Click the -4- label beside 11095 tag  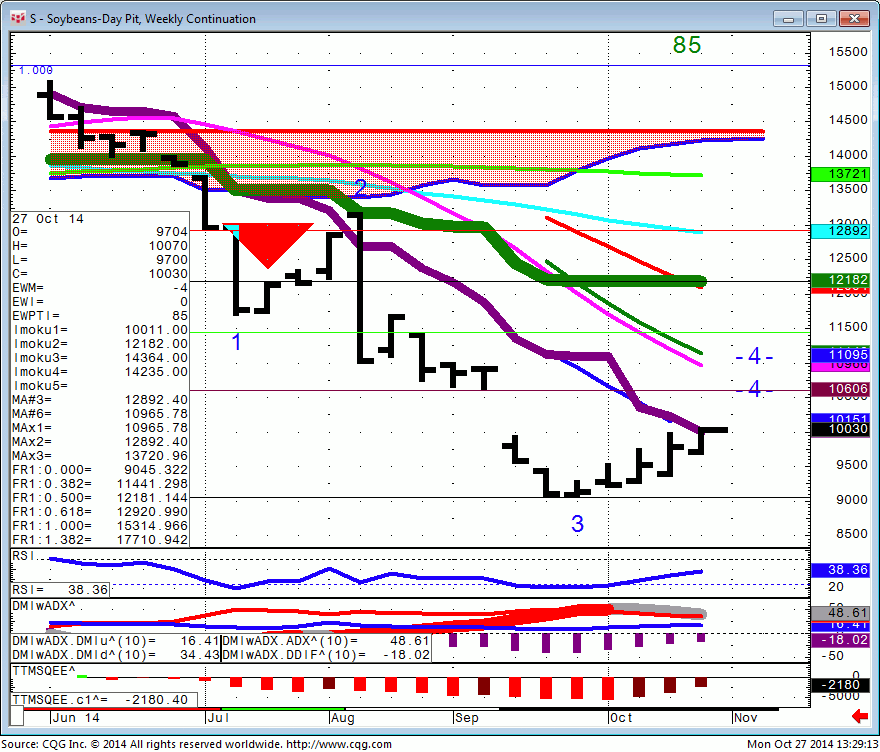[754, 356]
